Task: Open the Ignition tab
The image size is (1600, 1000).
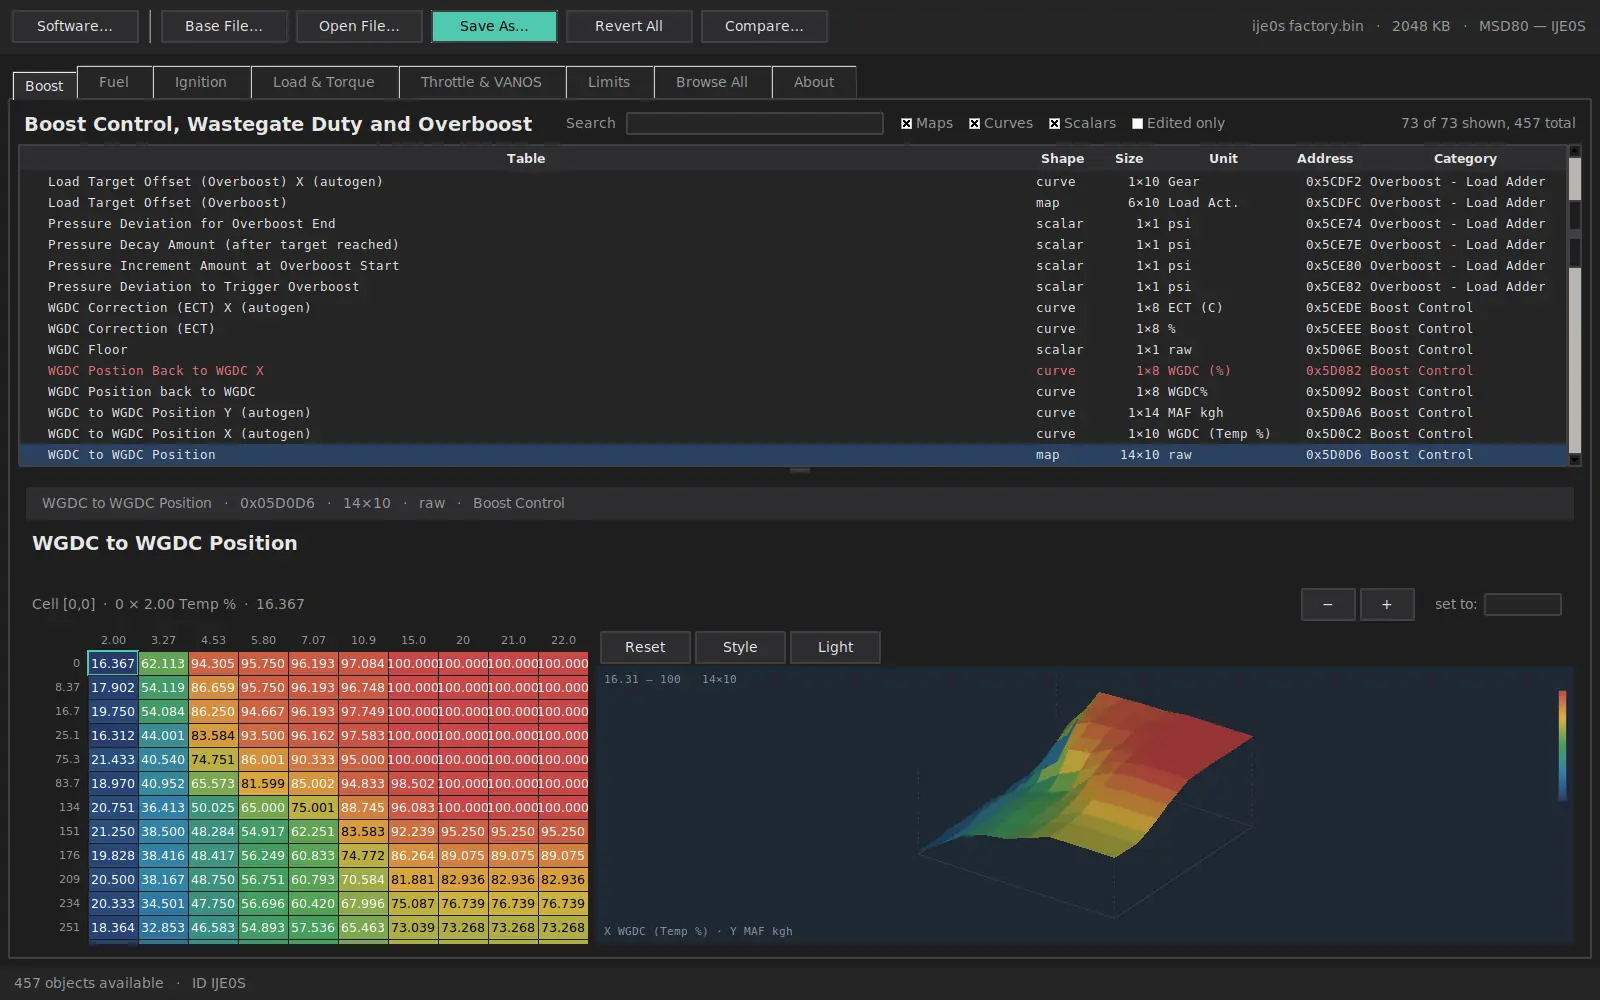Action: [x=201, y=82]
